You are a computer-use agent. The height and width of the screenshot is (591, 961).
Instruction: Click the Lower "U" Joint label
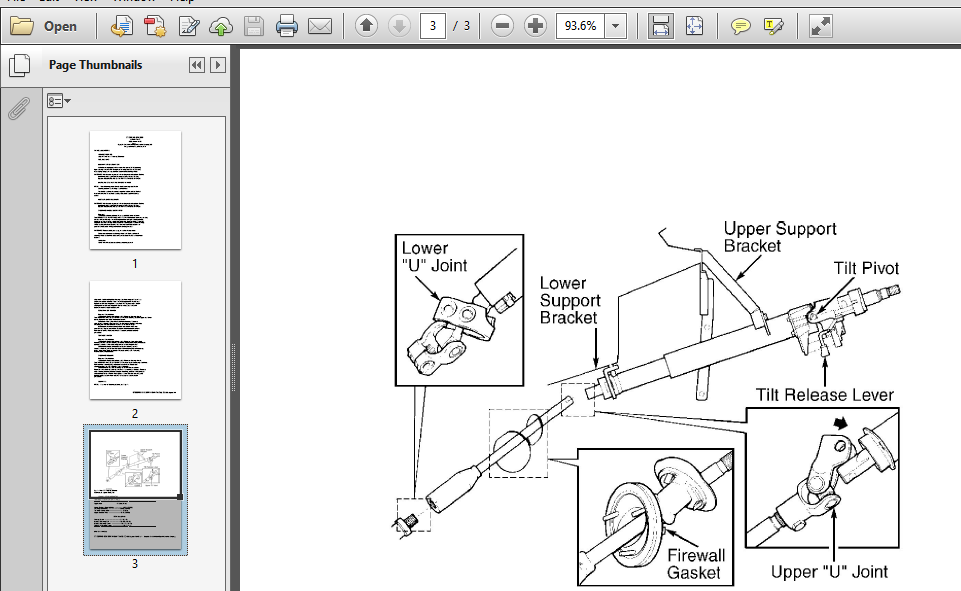coord(434,257)
